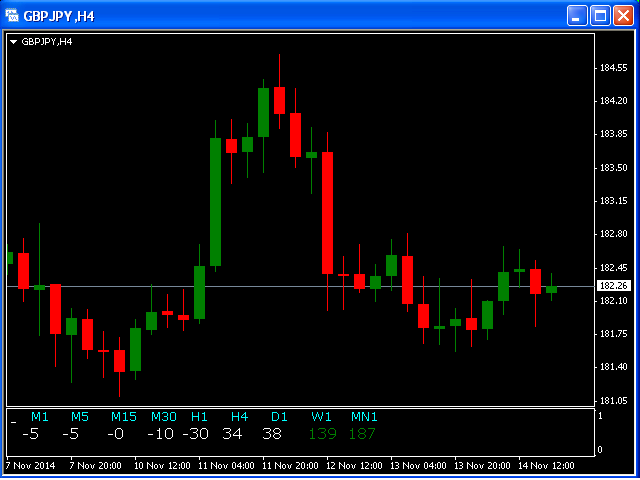
Task: Click the current price label 182.26
Action: click(613, 286)
